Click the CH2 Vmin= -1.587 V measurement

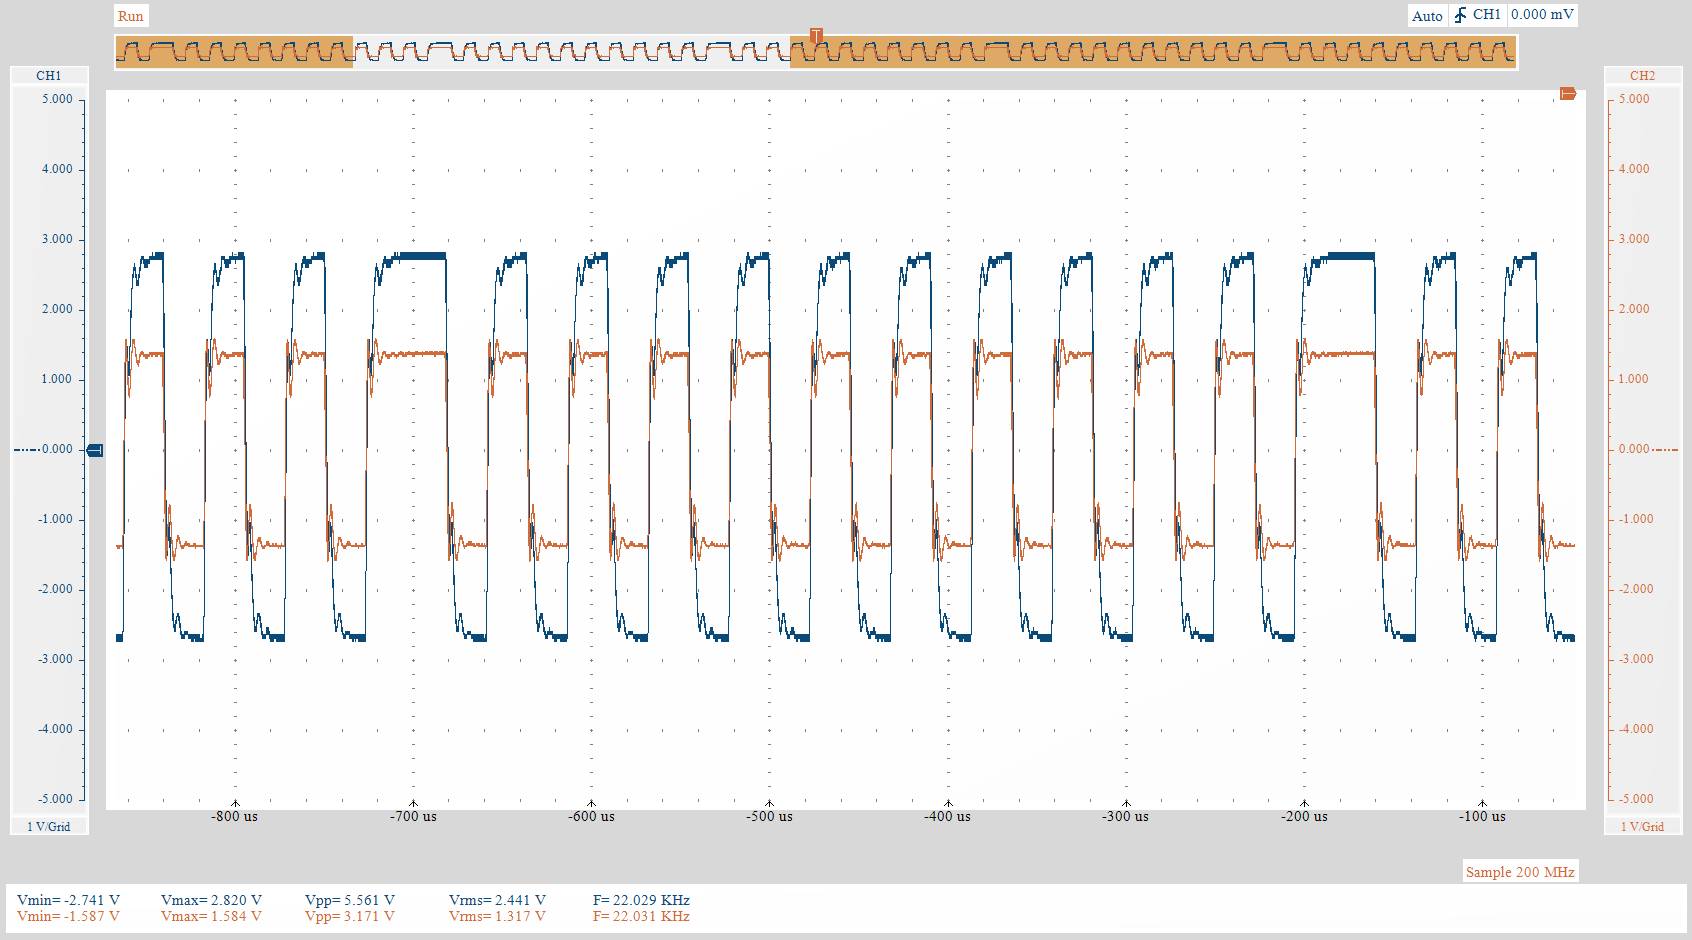(68, 916)
